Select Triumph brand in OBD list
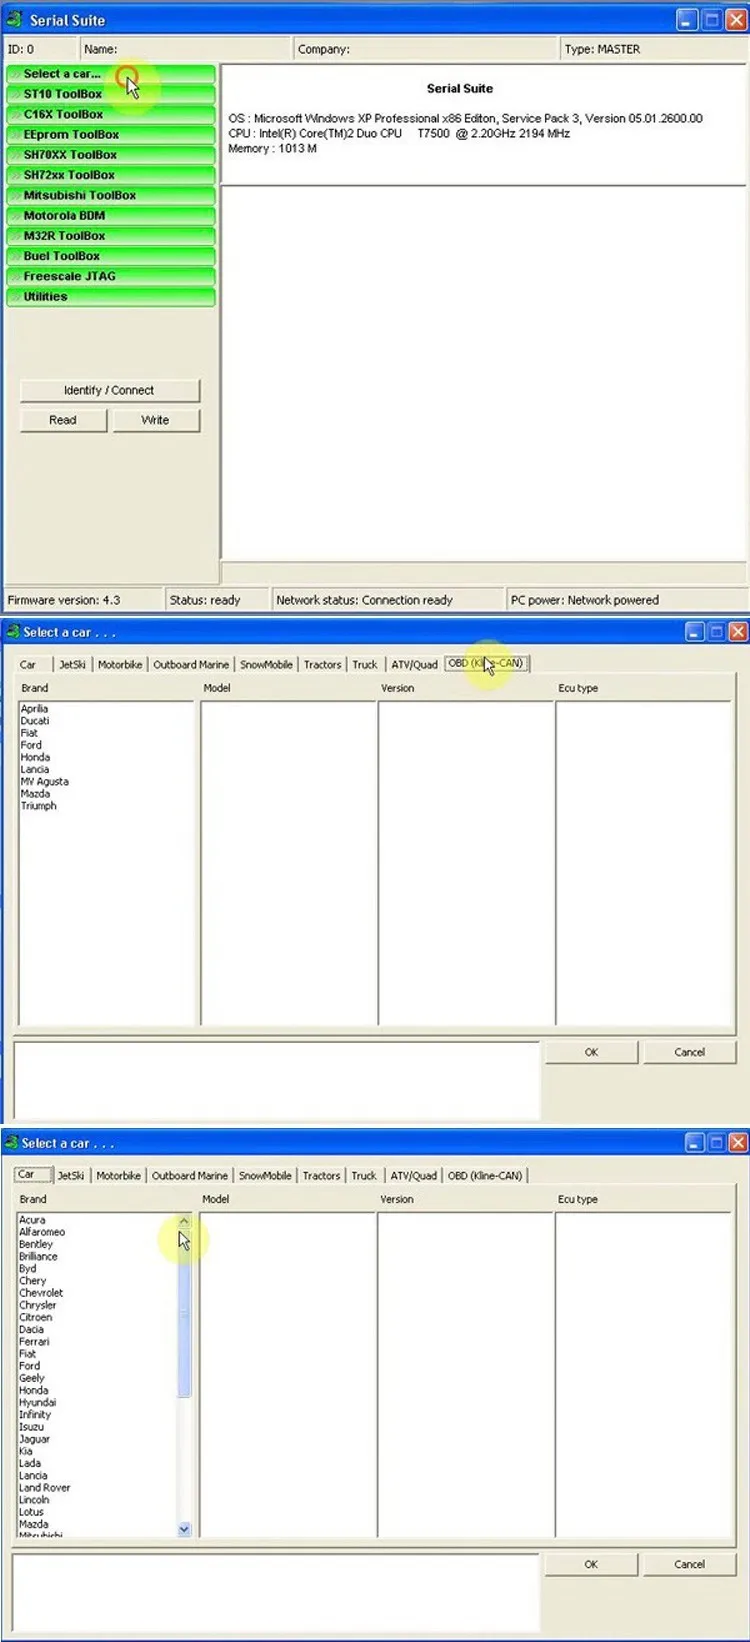Image resolution: width=750 pixels, height=1642 pixels. (39, 806)
